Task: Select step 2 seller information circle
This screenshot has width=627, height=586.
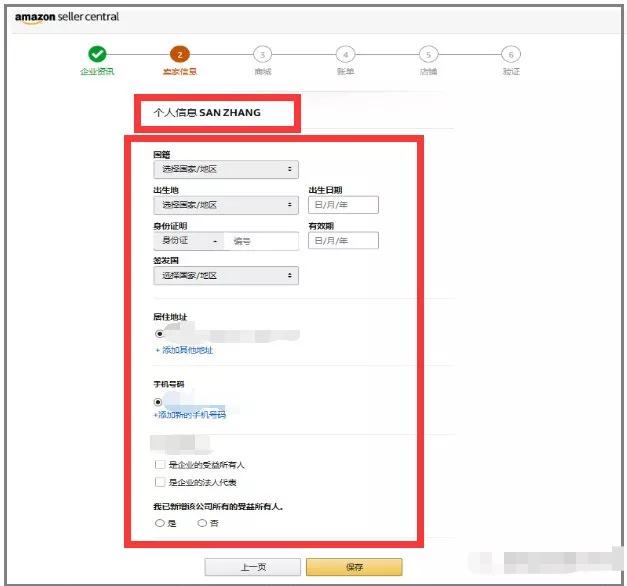Action: (x=180, y=54)
